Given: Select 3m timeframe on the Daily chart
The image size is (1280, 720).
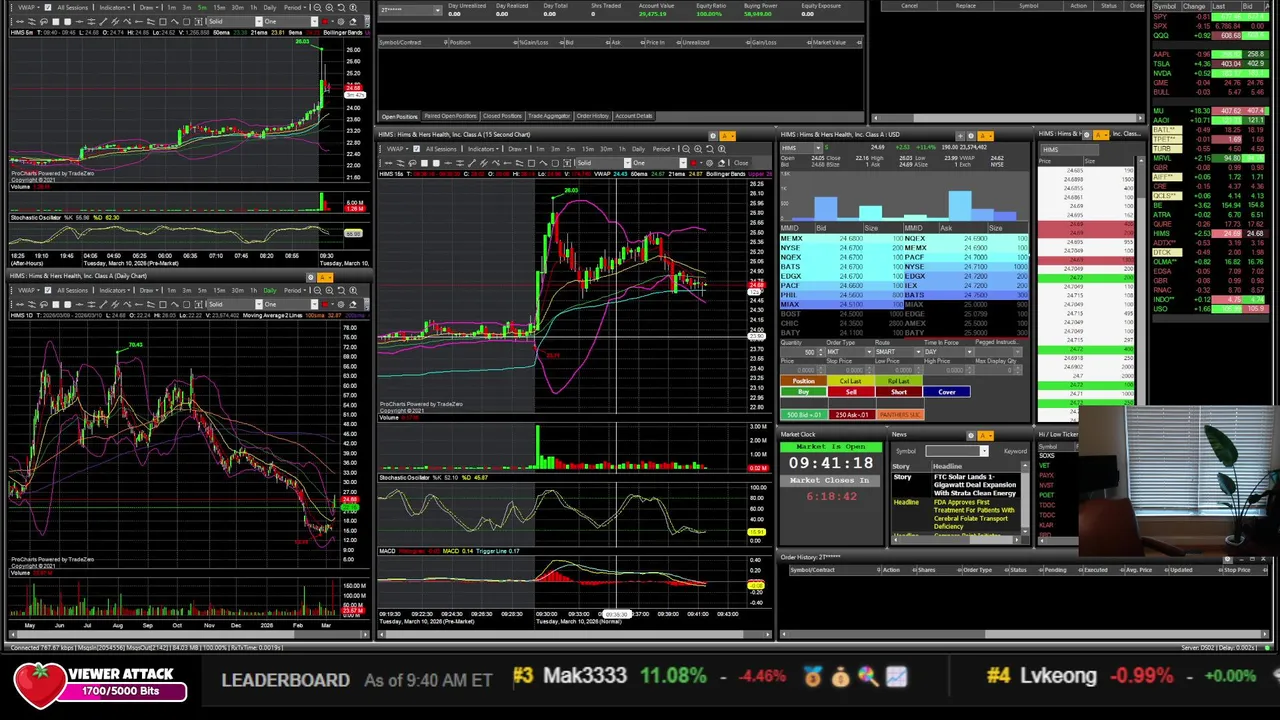Looking at the screenshot, I should coord(186,291).
